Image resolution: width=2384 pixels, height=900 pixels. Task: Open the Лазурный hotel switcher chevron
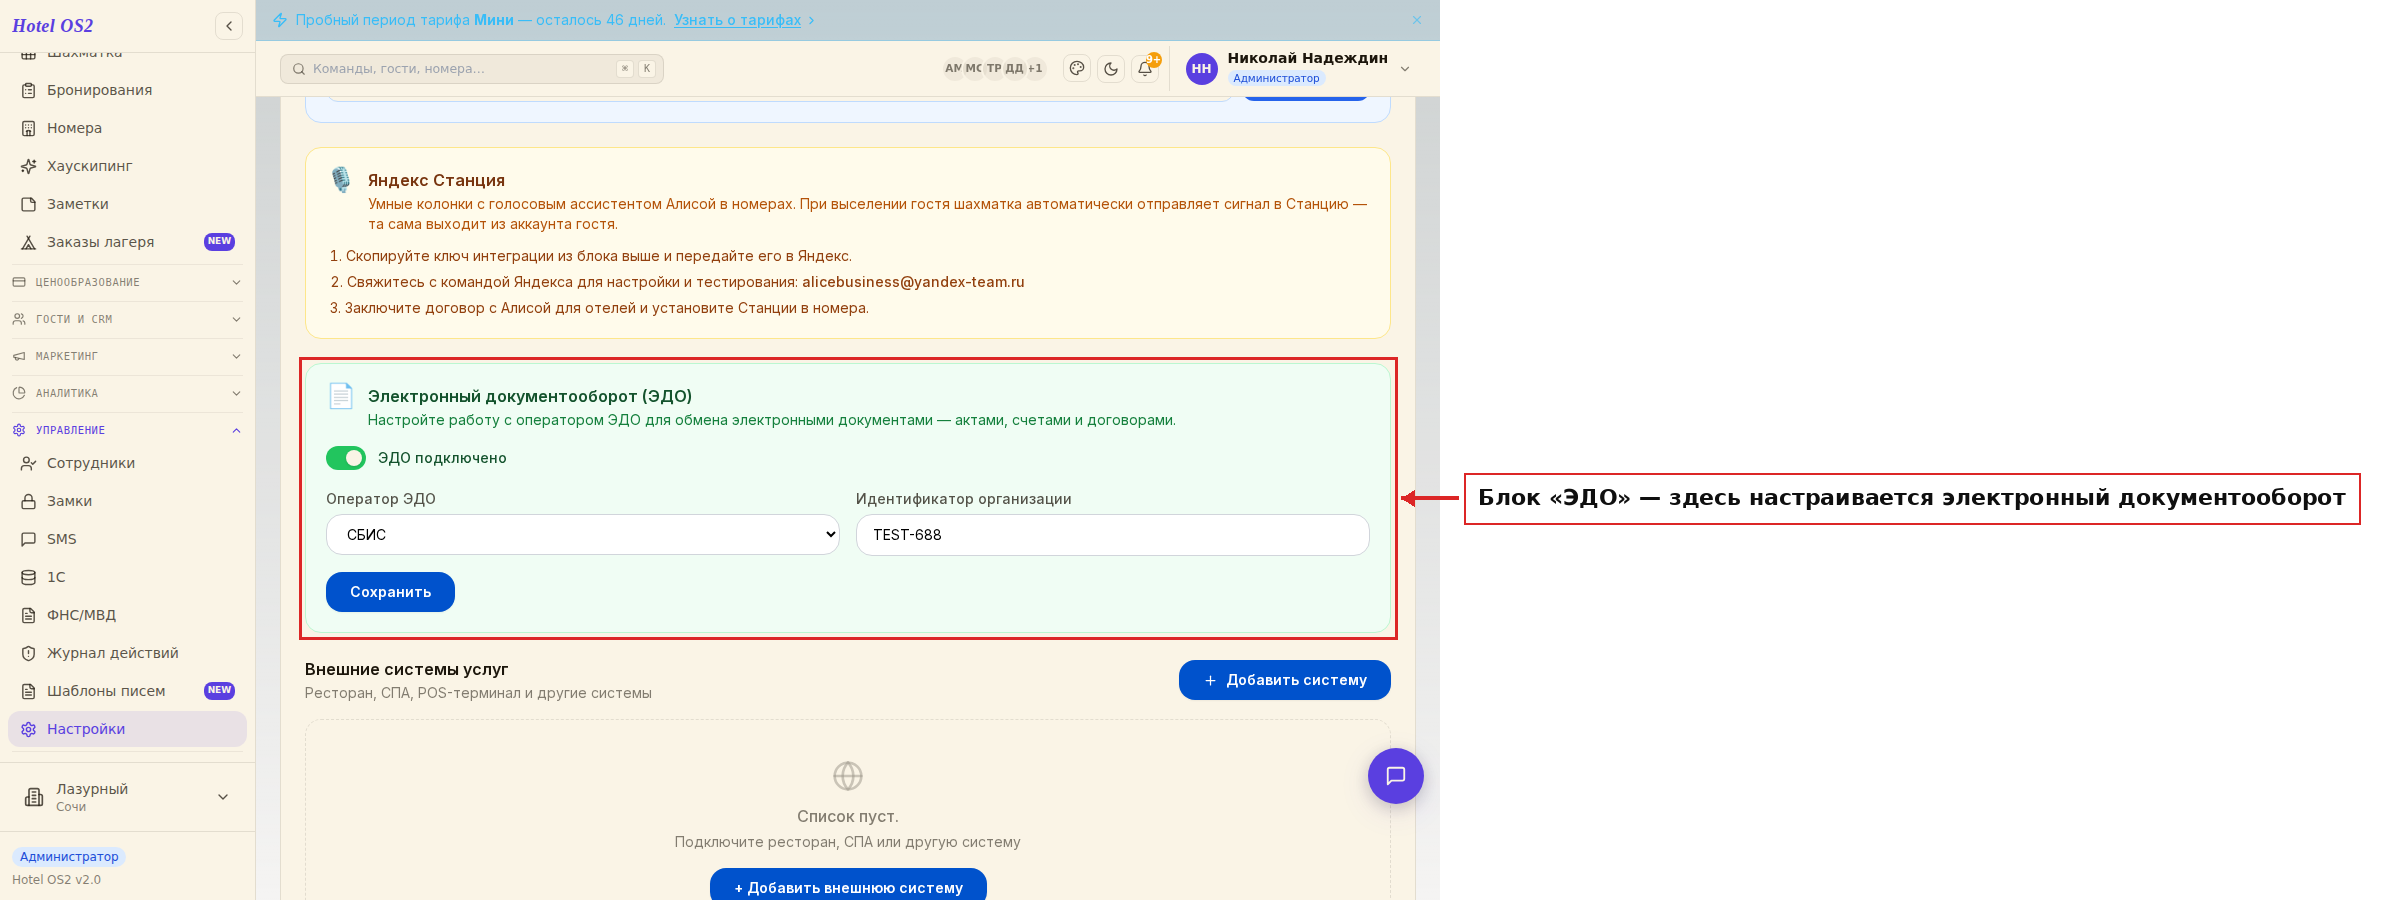[x=223, y=797]
